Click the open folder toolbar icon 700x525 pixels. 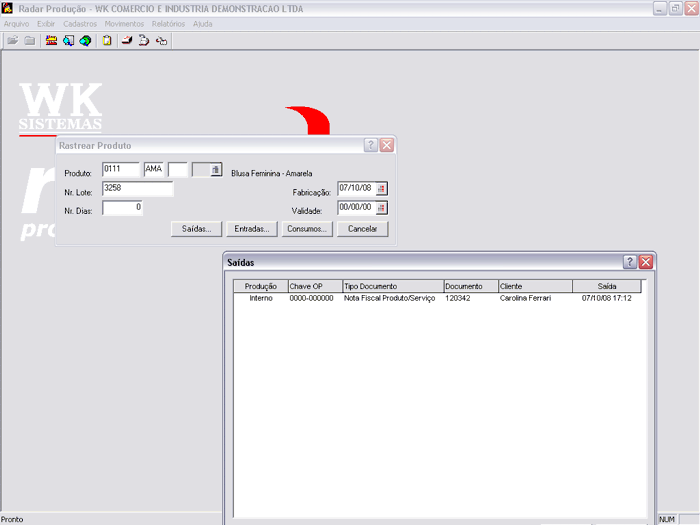point(13,41)
